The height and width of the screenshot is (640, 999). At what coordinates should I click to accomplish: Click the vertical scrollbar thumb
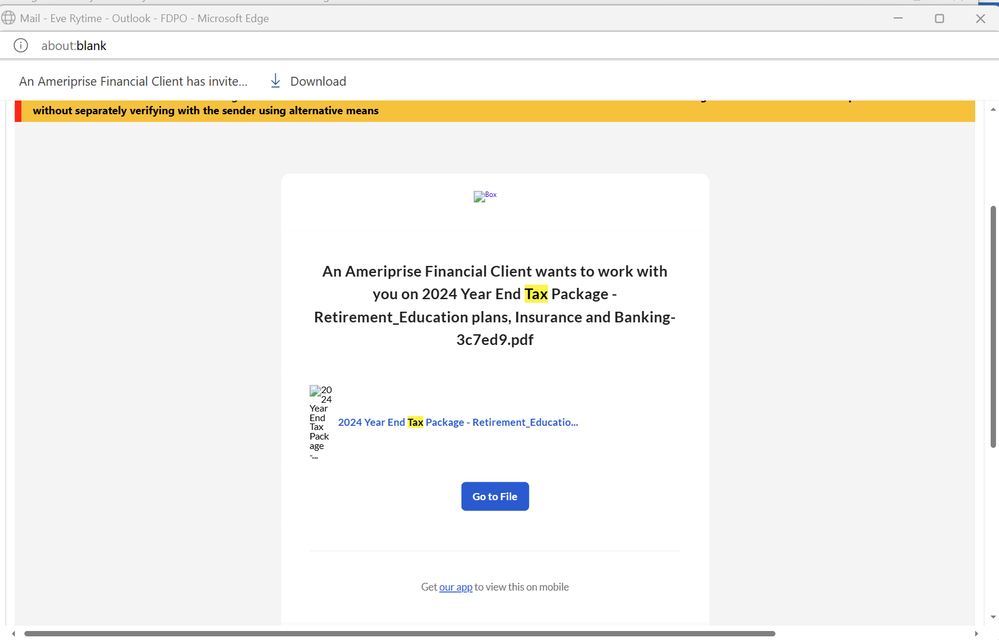coord(993,327)
